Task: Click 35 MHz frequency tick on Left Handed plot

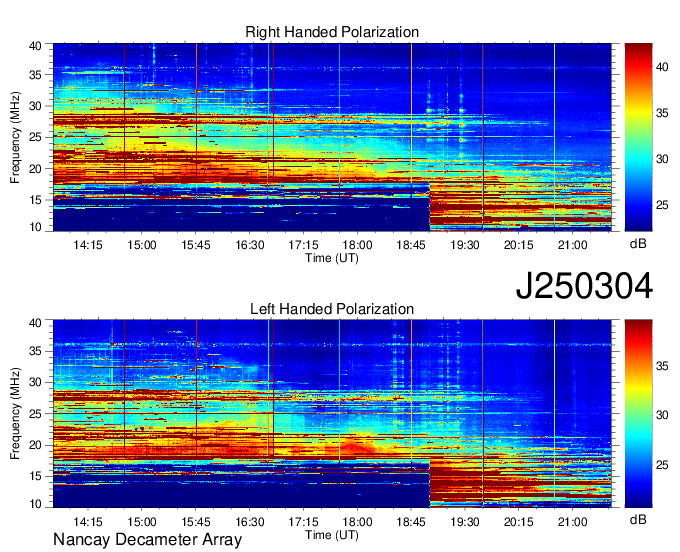Action: 36,351
